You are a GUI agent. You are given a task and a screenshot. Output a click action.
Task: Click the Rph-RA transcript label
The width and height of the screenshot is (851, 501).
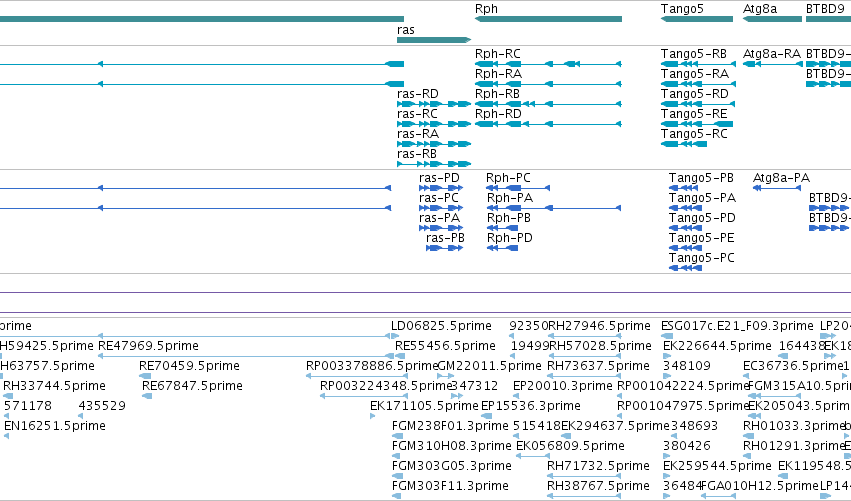498,74
